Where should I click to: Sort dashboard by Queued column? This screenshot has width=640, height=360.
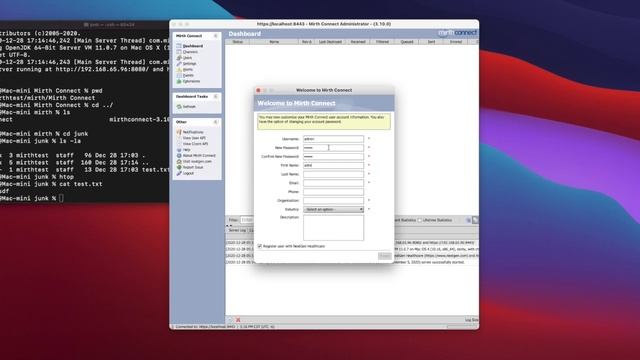(x=407, y=42)
